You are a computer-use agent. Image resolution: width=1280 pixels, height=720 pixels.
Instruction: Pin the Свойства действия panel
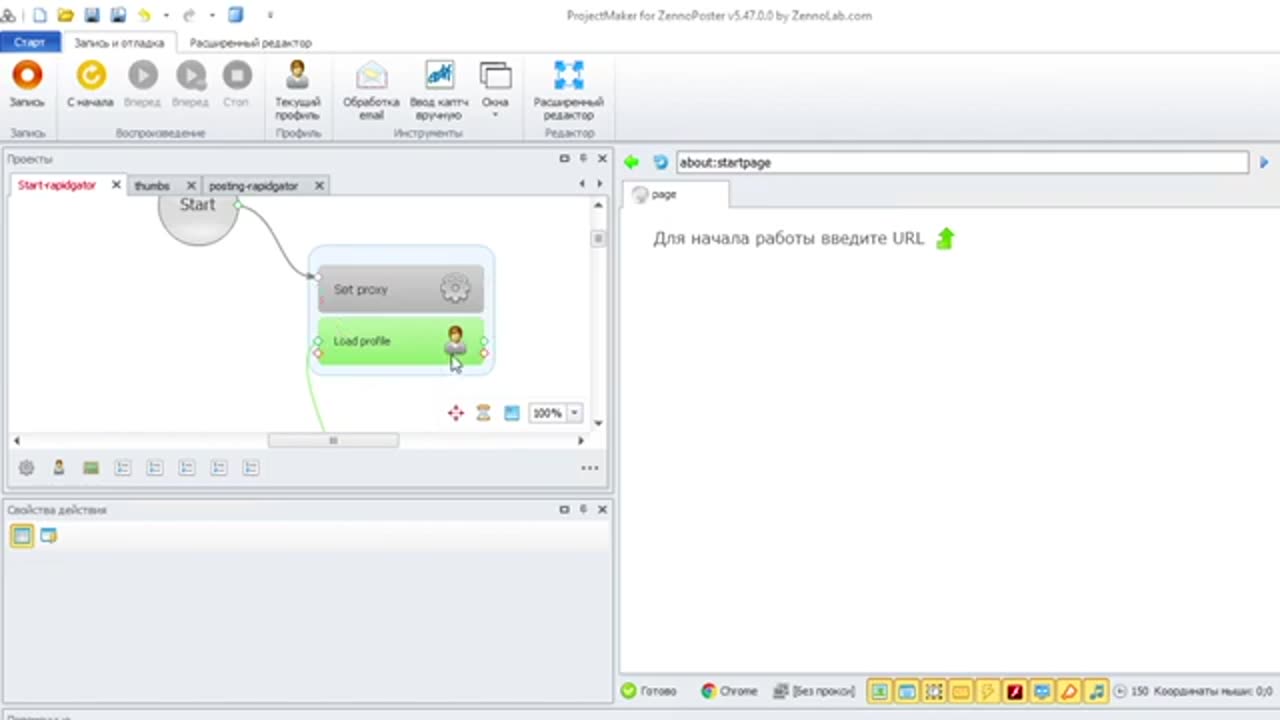click(x=583, y=509)
